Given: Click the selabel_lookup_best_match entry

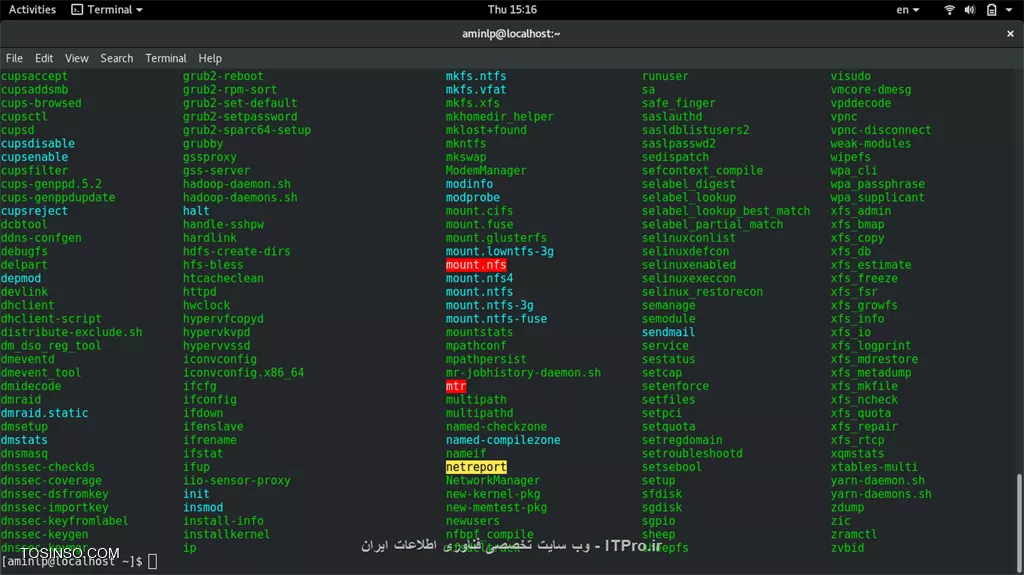Looking at the screenshot, I should pos(726,211).
